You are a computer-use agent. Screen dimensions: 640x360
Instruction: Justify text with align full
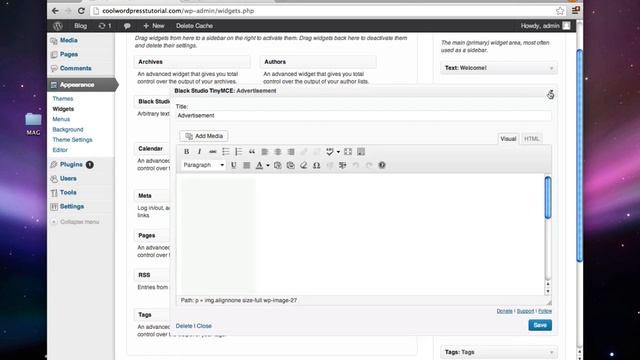pyautogui.click(x=247, y=165)
